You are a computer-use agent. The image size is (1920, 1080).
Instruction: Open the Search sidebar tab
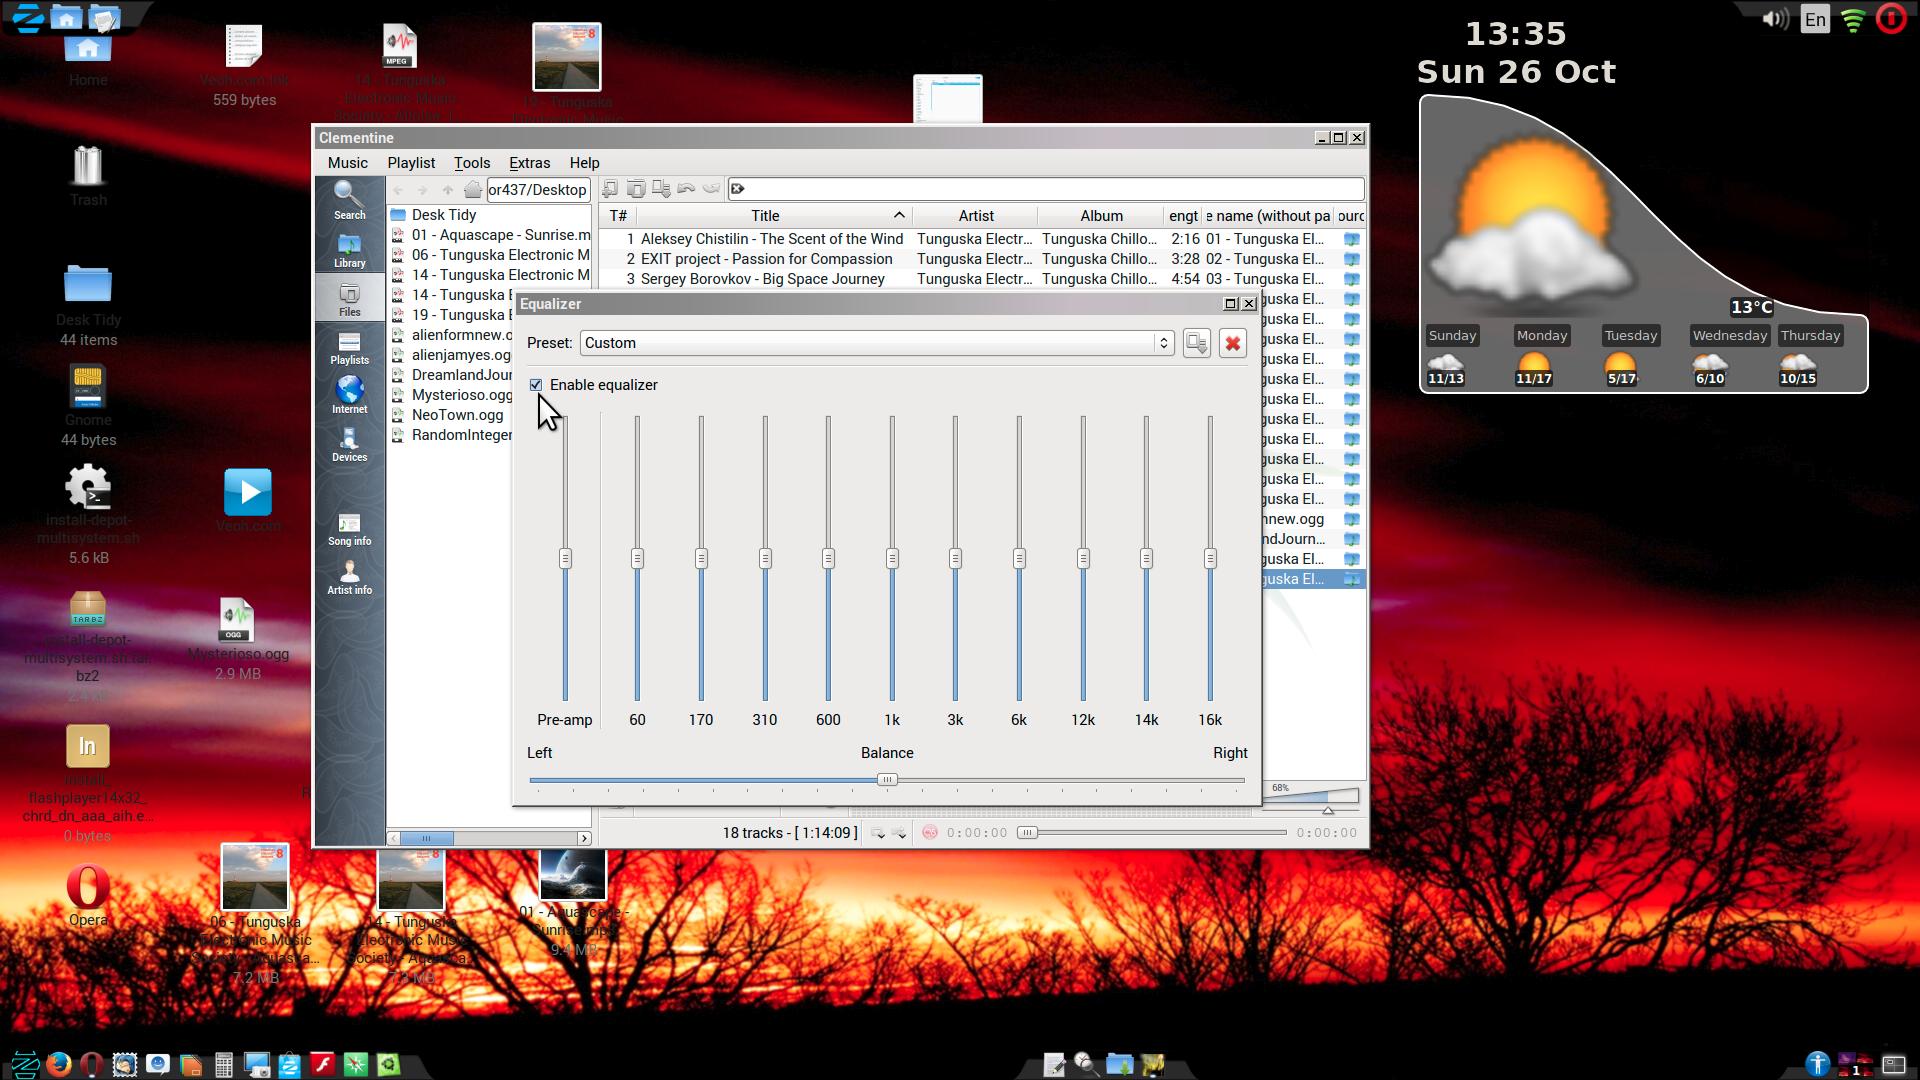349,200
